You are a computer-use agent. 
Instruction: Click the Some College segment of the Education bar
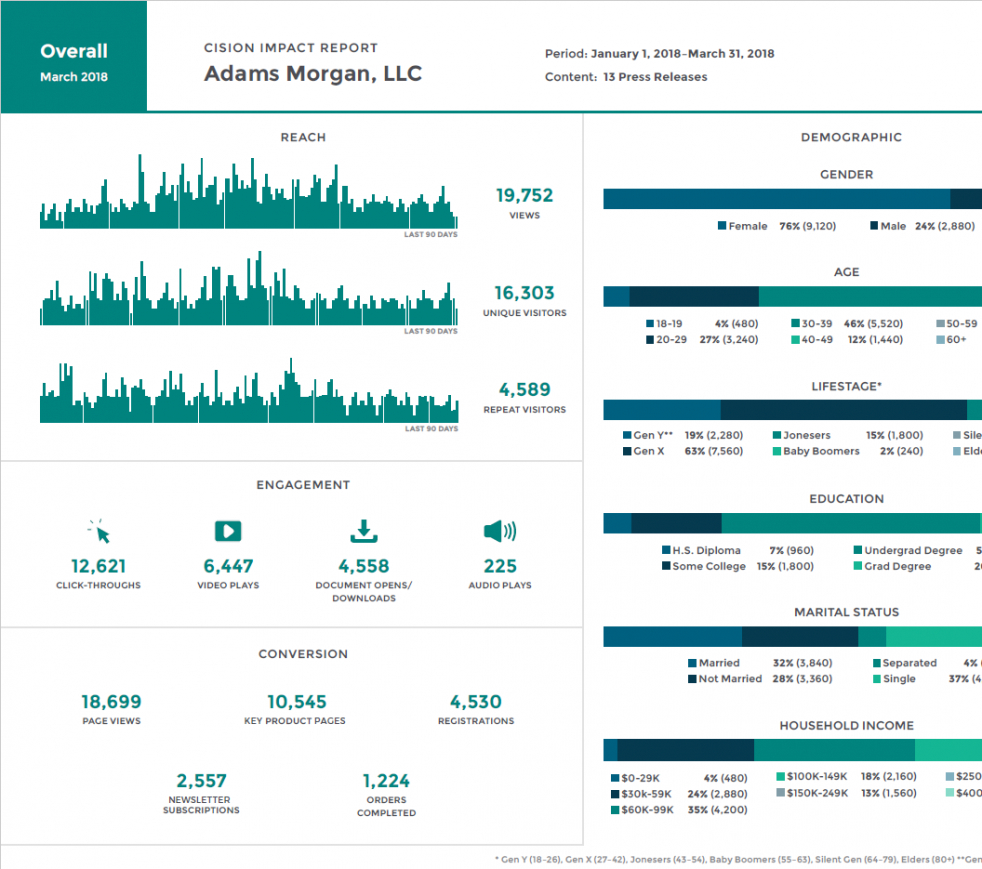tap(676, 523)
